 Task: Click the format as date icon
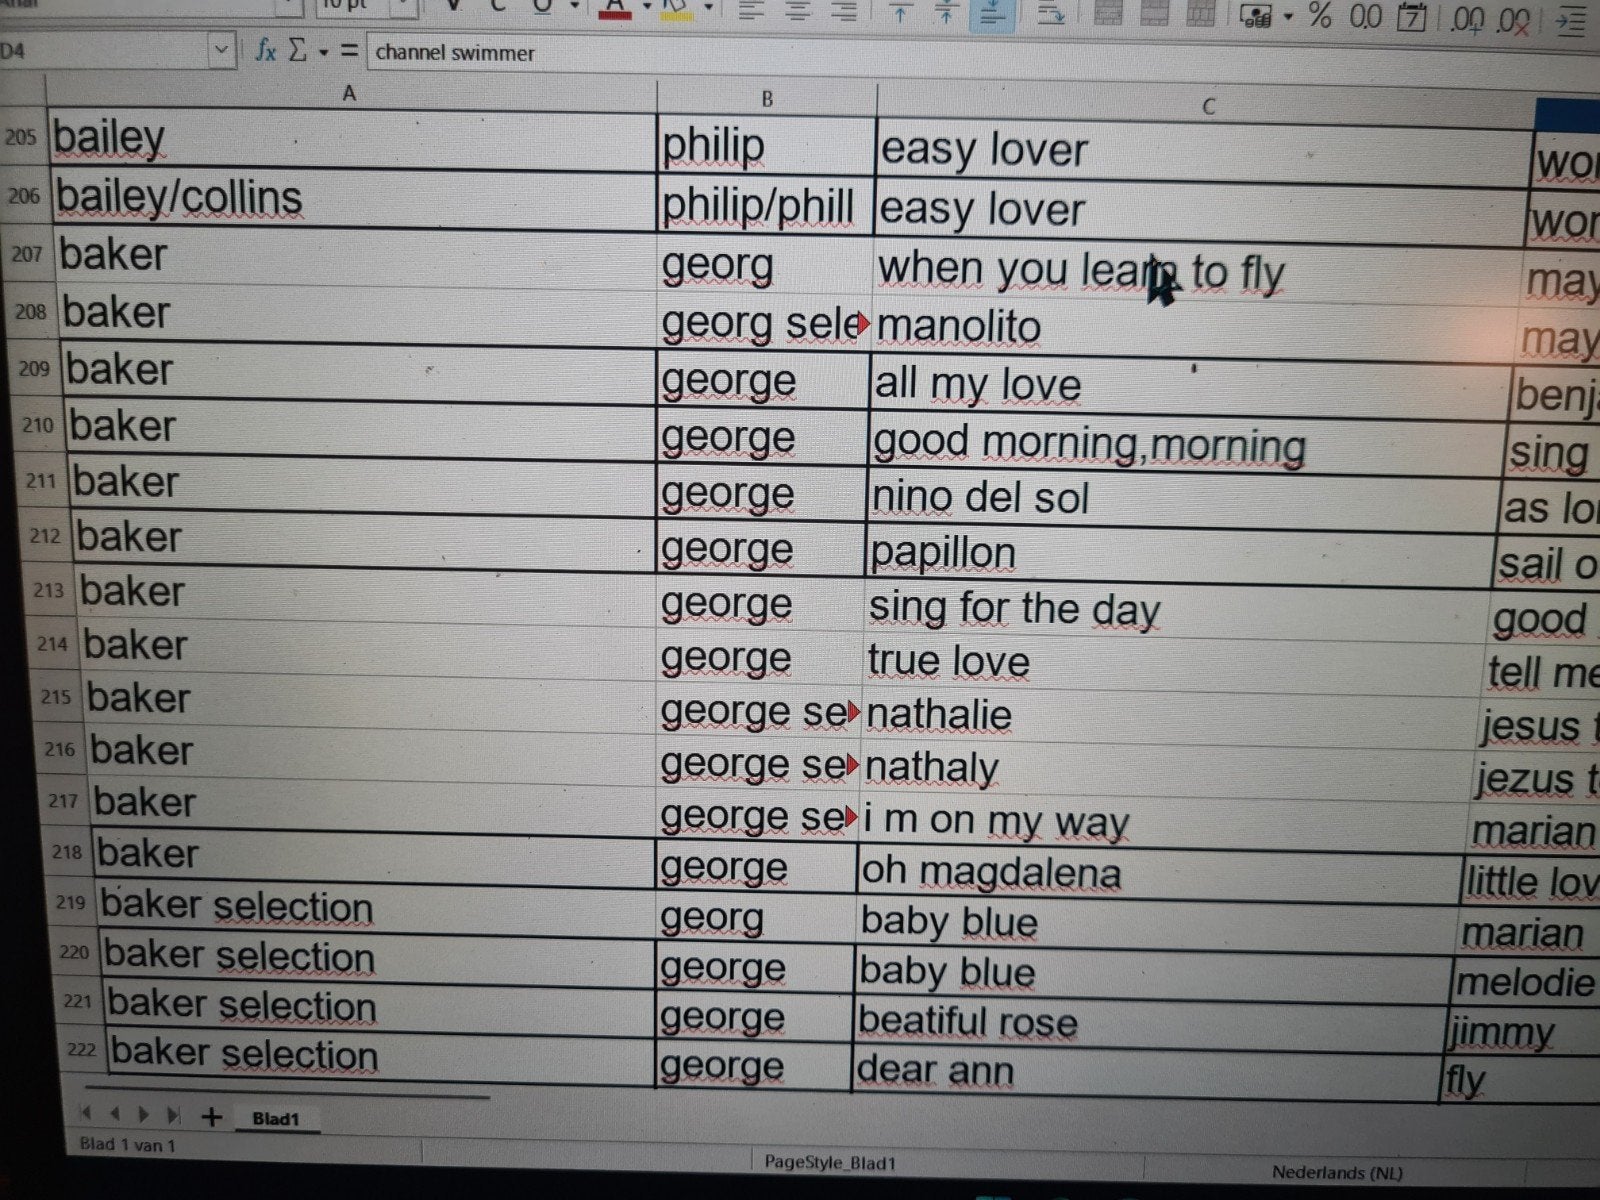pyautogui.click(x=1412, y=17)
